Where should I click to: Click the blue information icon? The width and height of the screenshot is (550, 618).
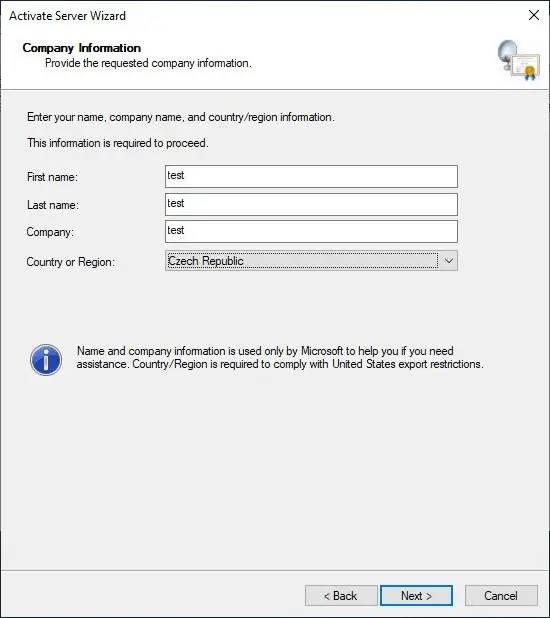(x=46, y=360)
